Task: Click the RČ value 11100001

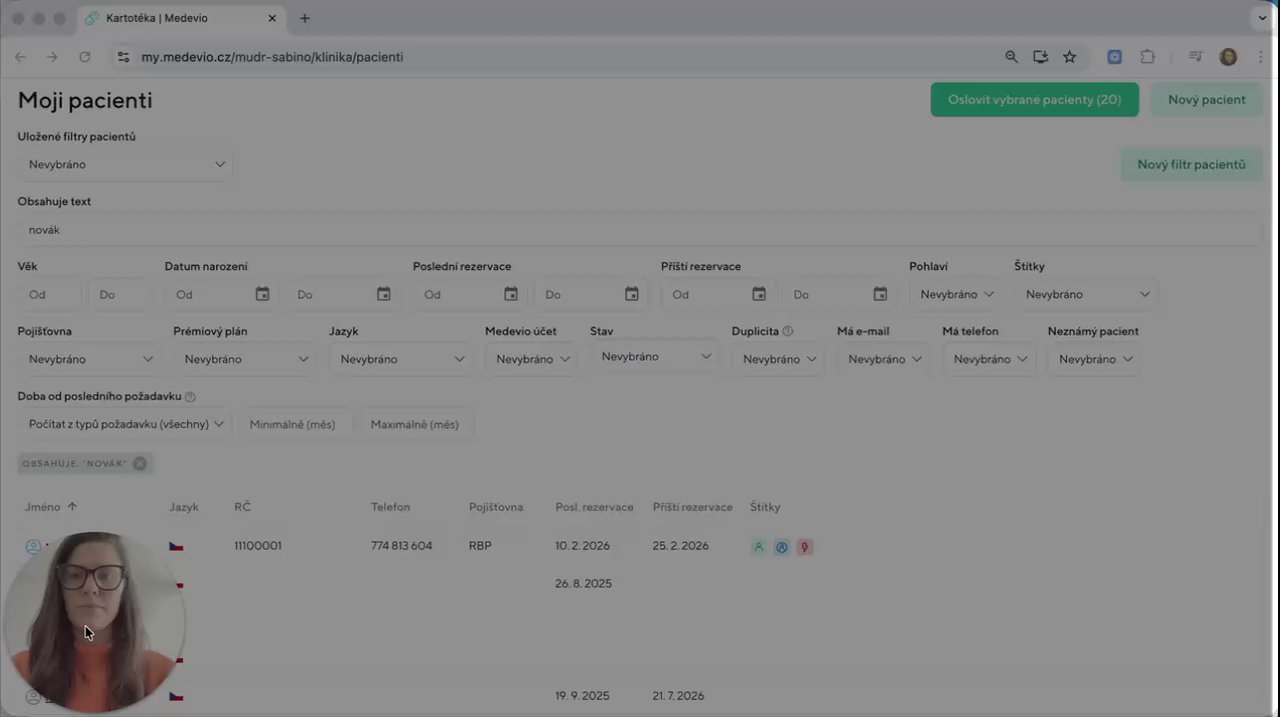Action: point(258,546)
